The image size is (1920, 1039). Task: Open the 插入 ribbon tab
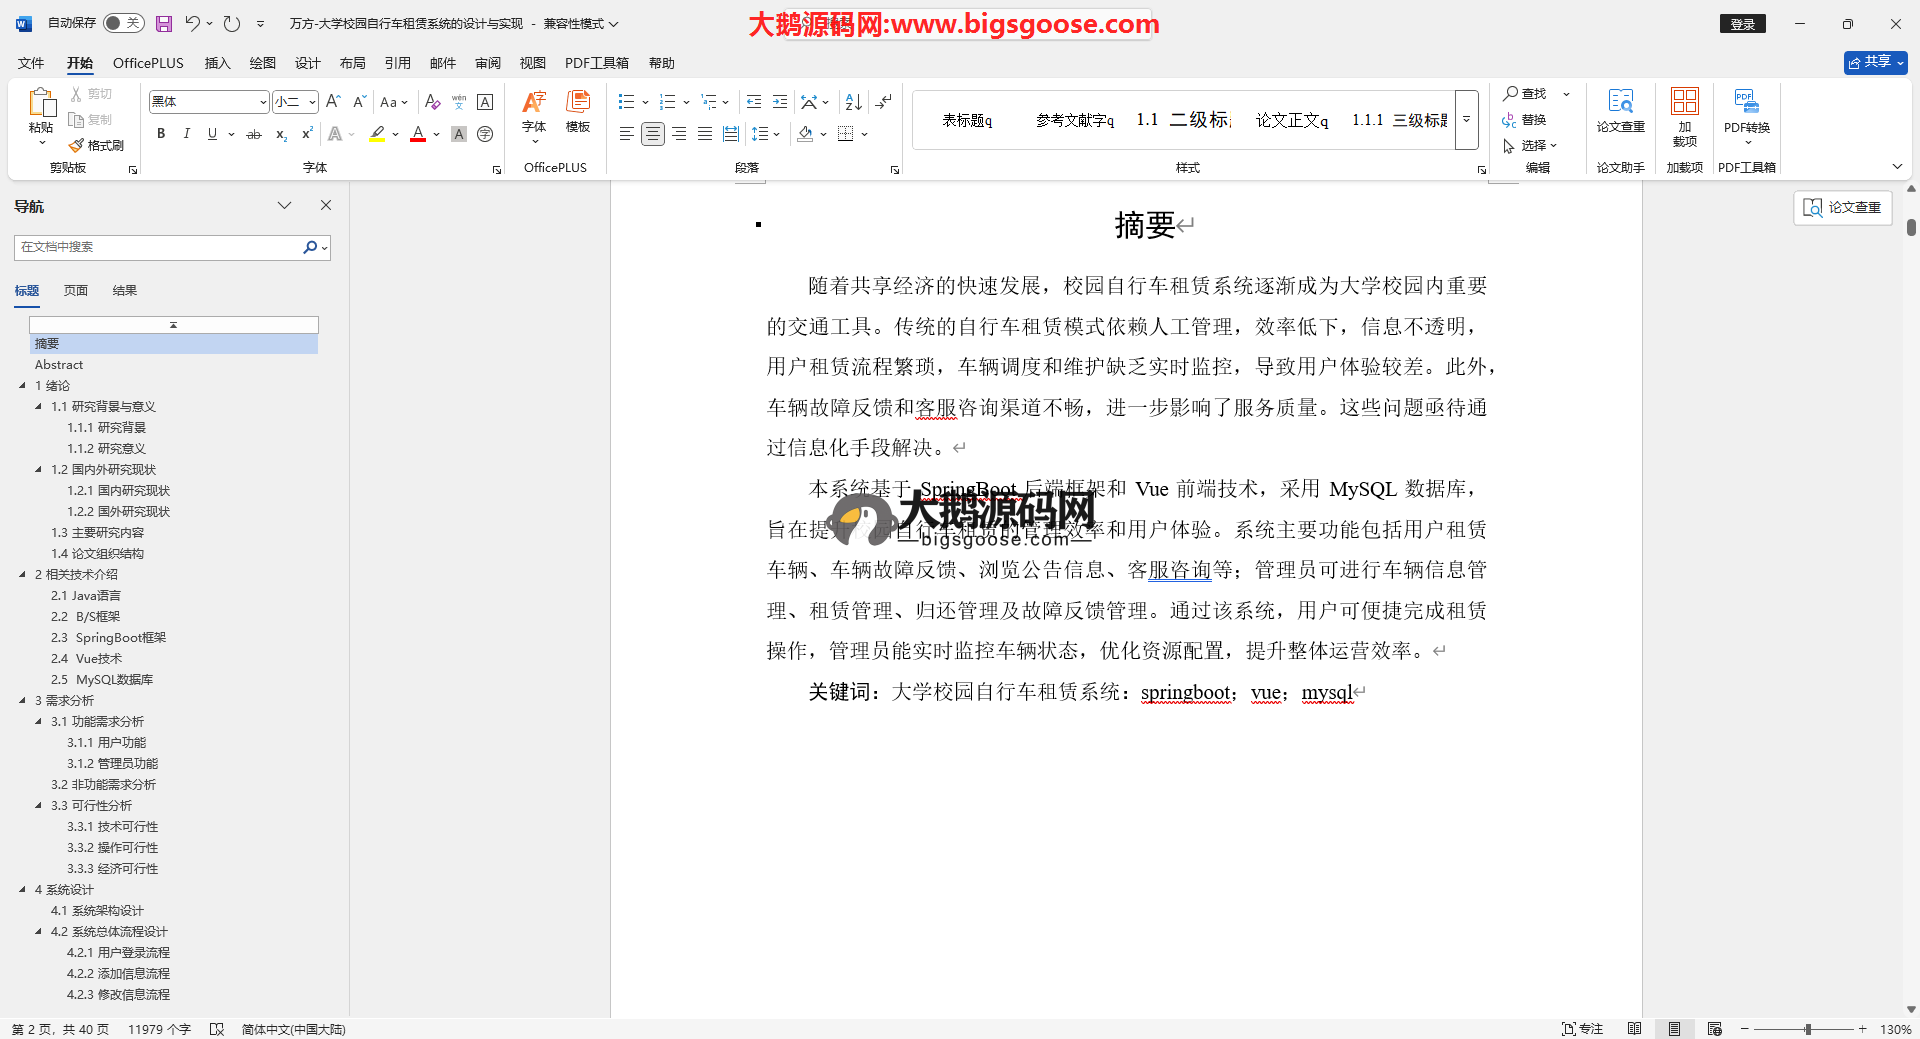pos(217,63)
